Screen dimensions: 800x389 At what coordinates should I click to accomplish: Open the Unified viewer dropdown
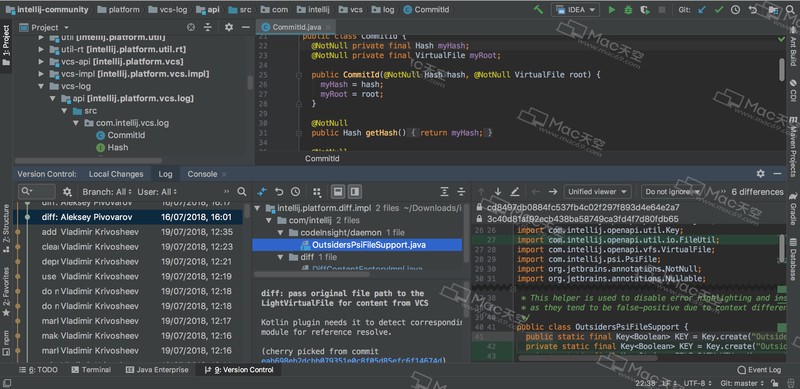[x=597, y=192]
